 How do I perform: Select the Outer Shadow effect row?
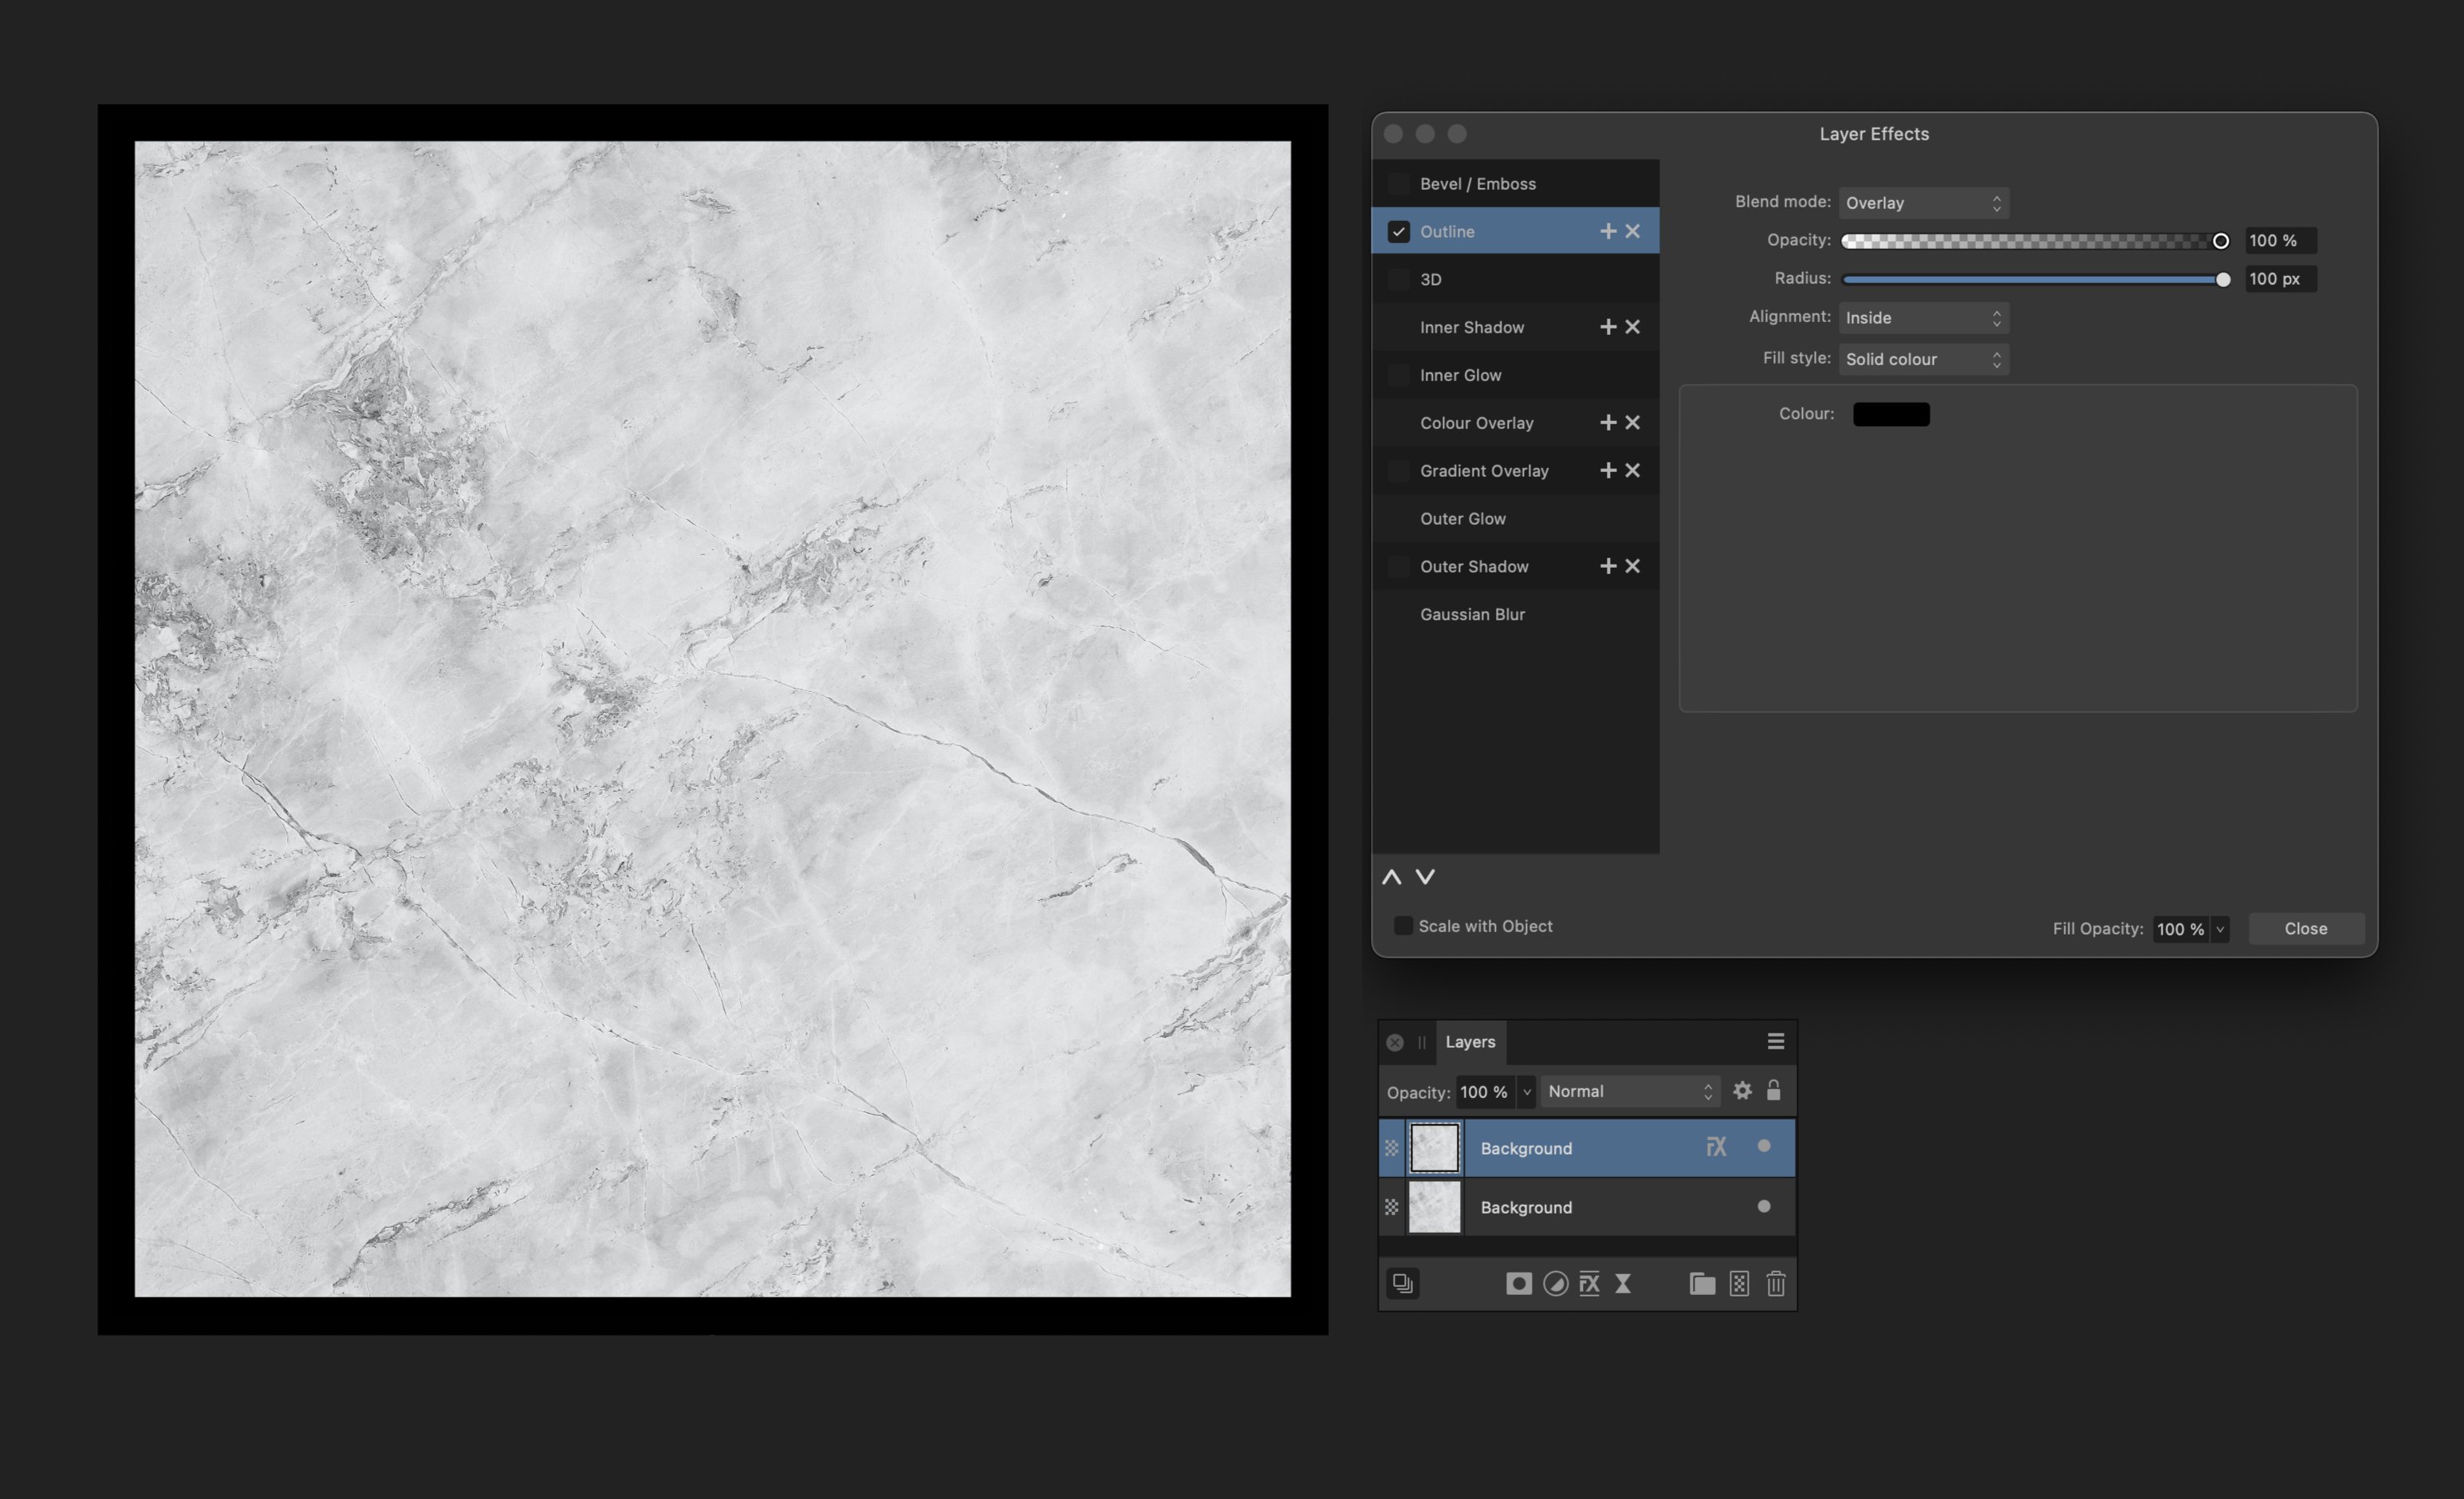1514,566
